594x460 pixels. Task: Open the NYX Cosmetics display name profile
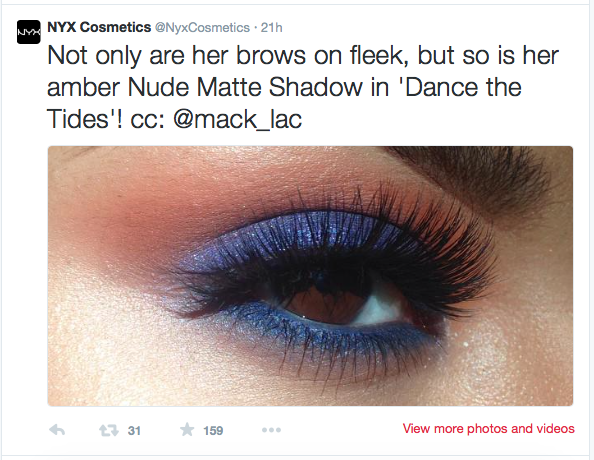(99, 27)
